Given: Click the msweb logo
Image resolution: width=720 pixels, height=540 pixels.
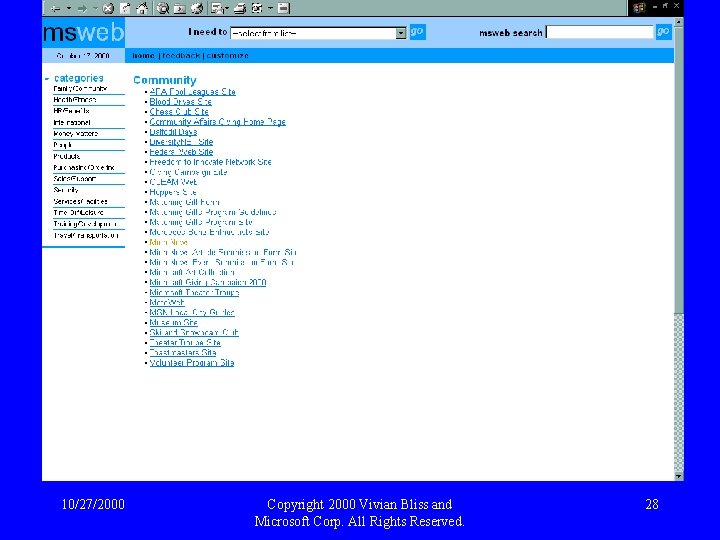Looking at the screenshot, I should [84, 33].
